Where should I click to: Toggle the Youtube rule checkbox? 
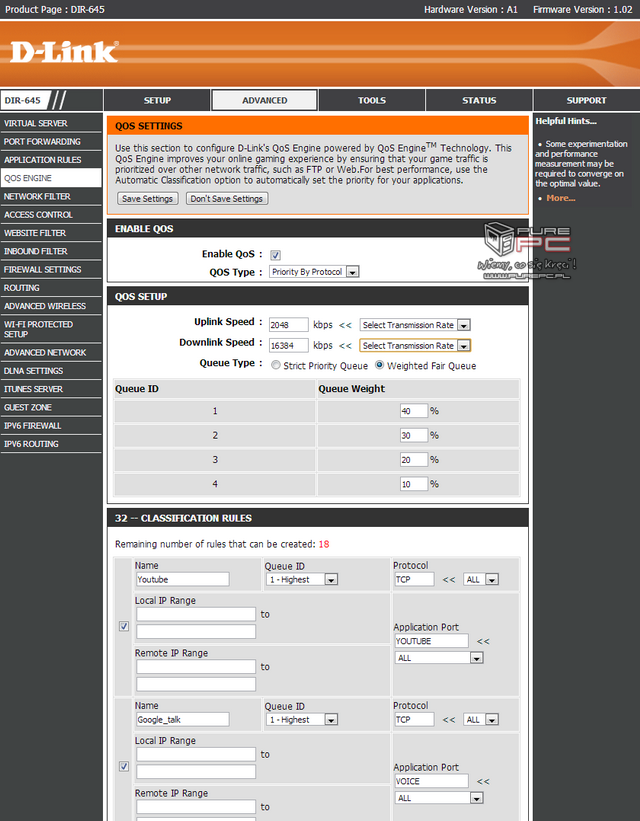124,626
